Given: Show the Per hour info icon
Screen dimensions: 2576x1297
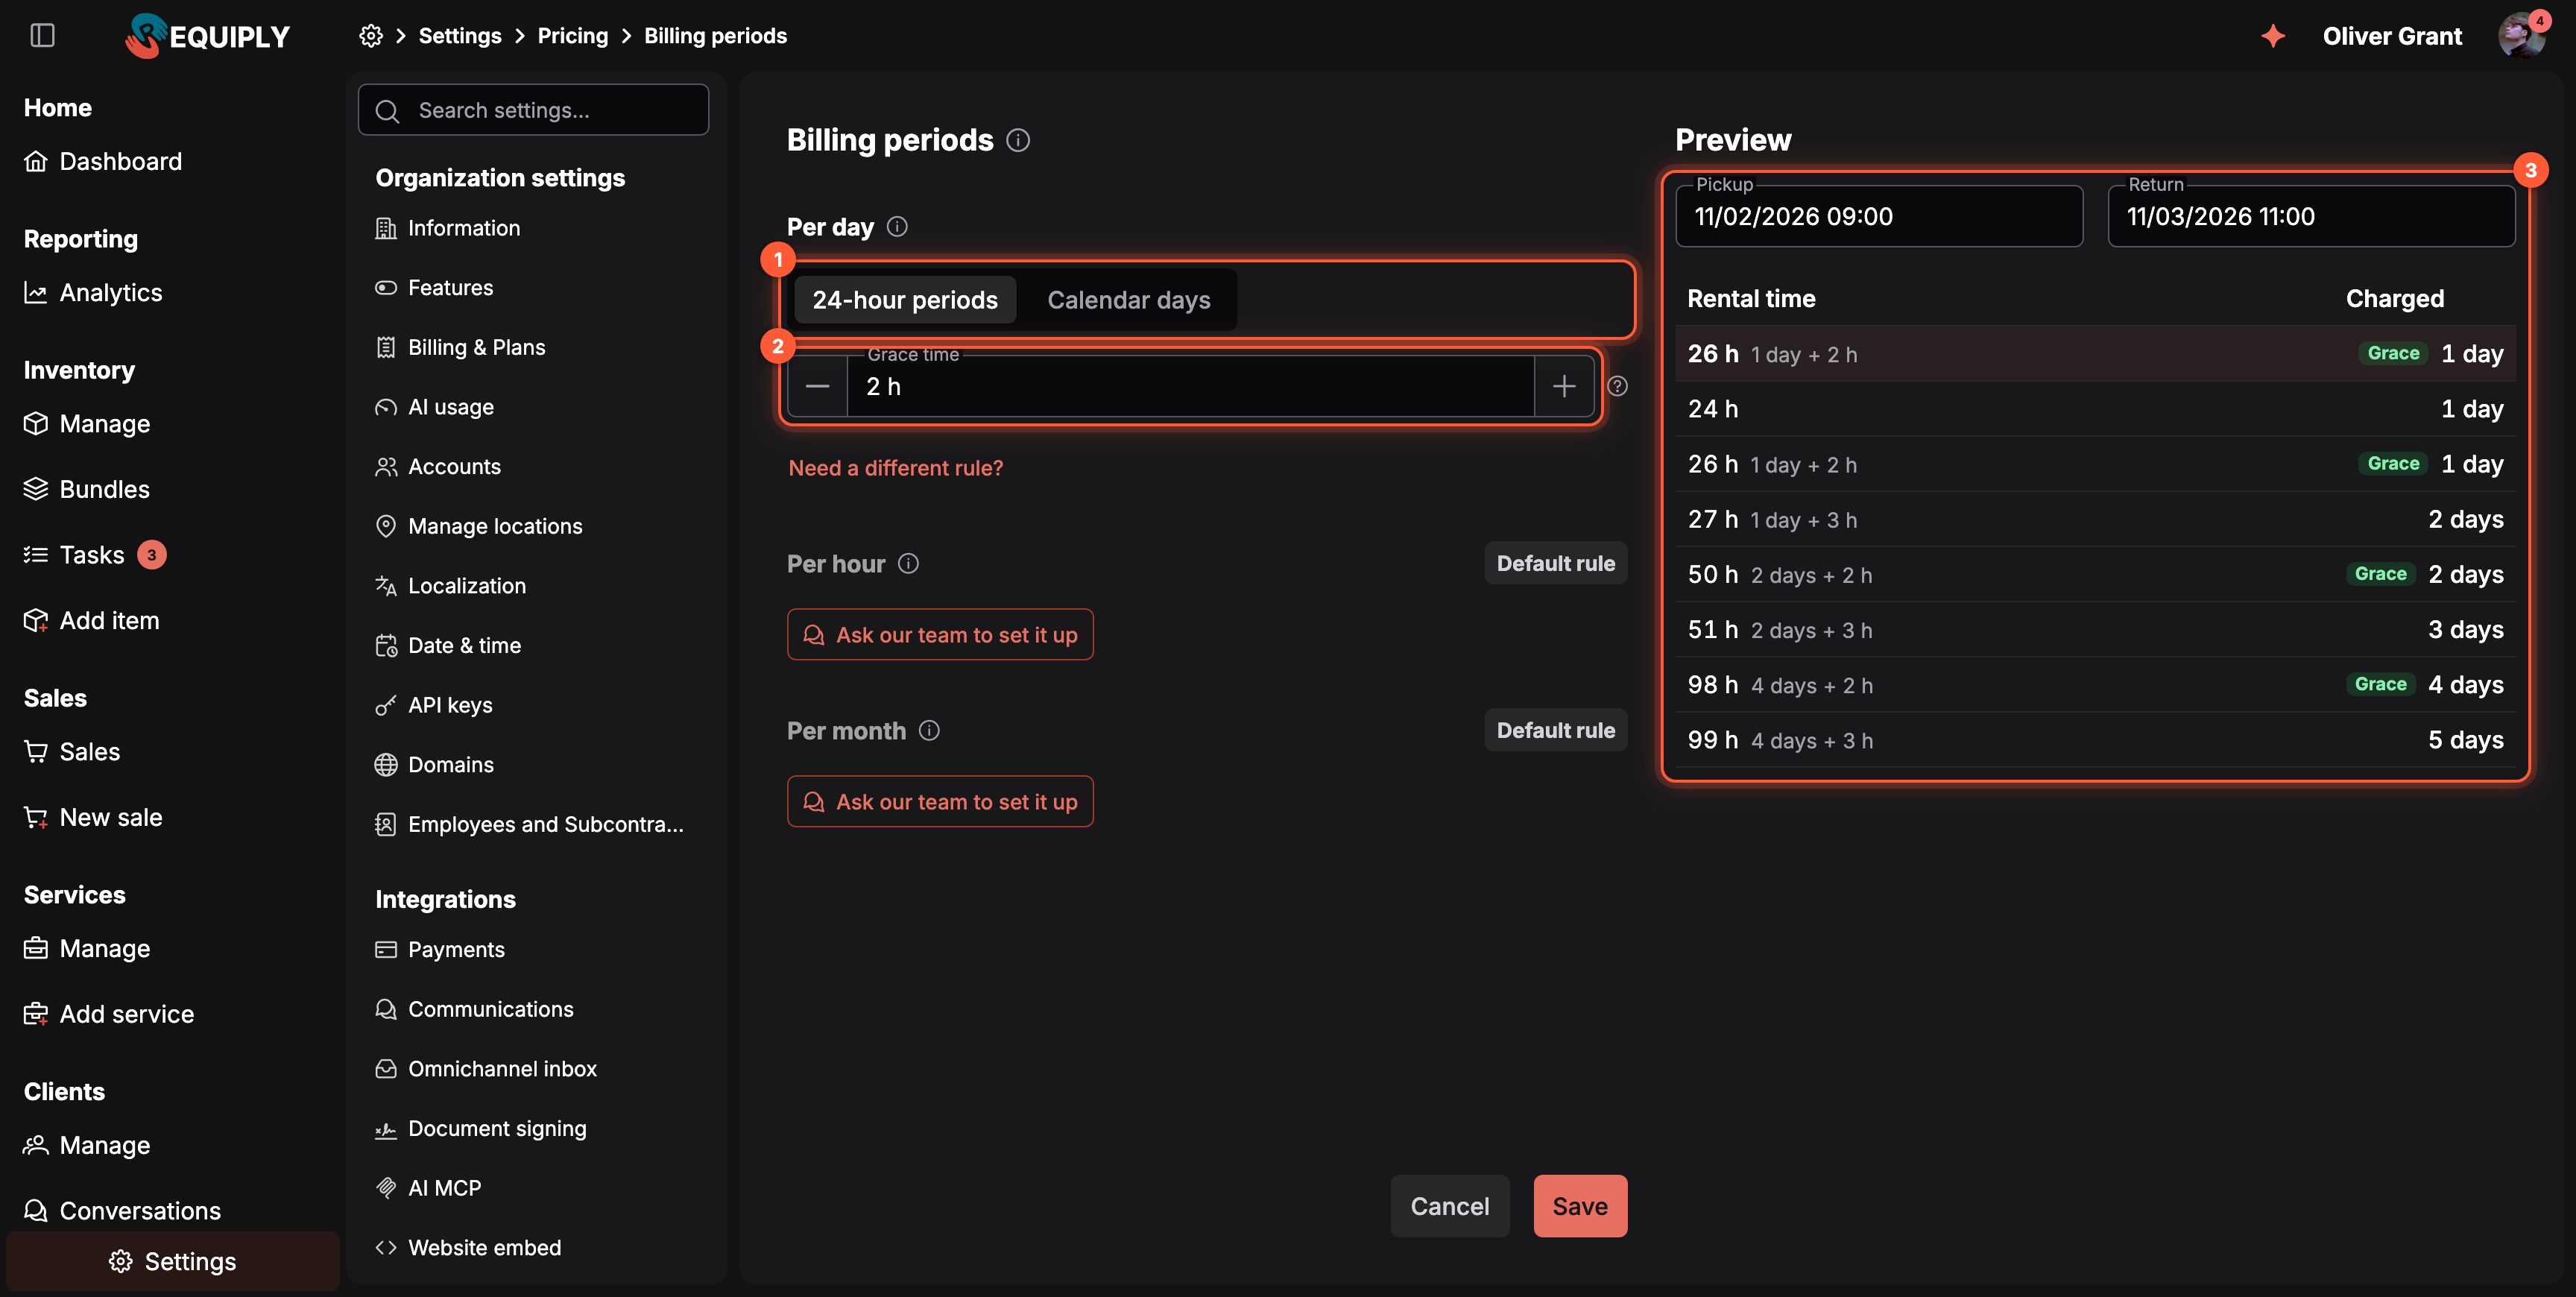Looking at the screenshot, I should tap(908, 564).
